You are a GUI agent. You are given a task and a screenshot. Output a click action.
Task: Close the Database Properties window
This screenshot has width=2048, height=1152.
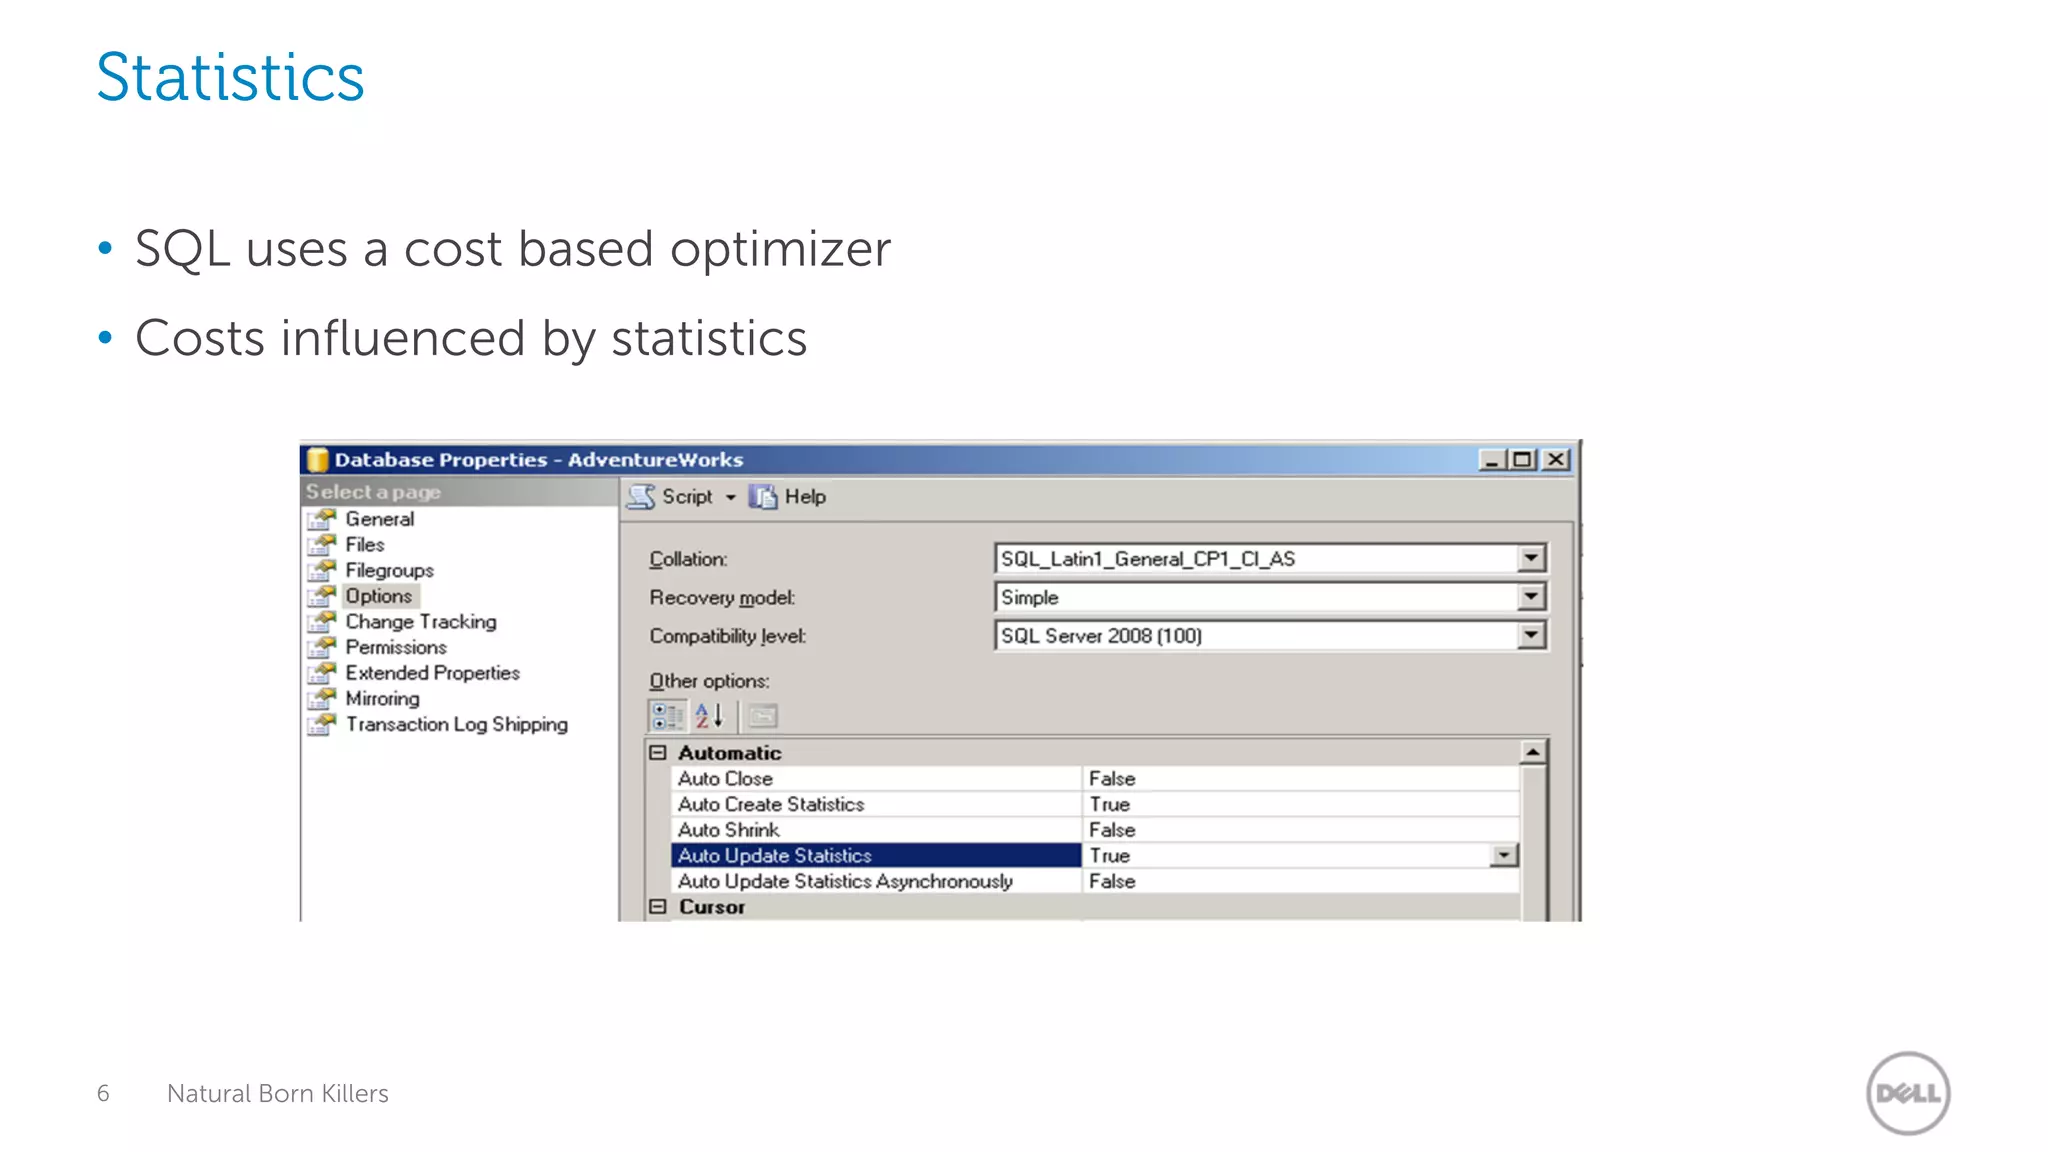click(x=1556, y=460)
